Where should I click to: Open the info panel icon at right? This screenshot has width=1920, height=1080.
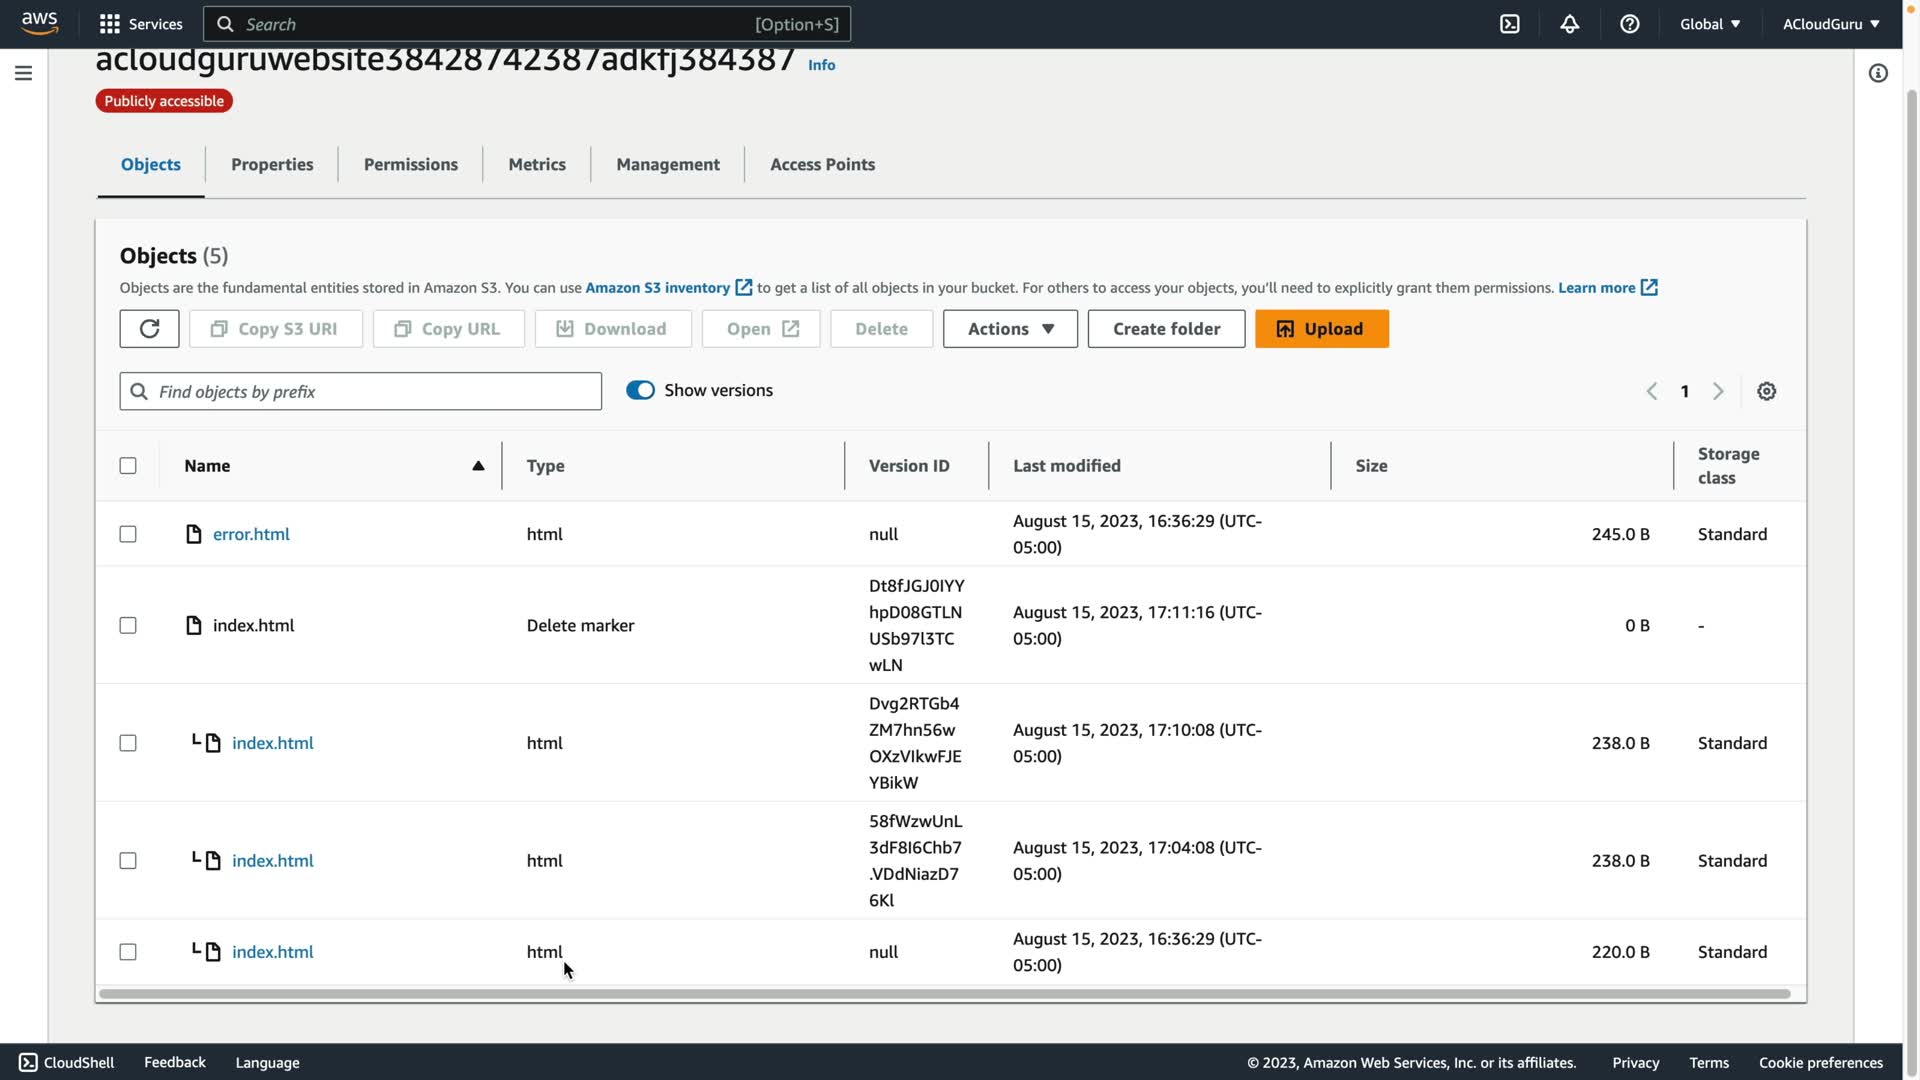(x=1877, y=73)
